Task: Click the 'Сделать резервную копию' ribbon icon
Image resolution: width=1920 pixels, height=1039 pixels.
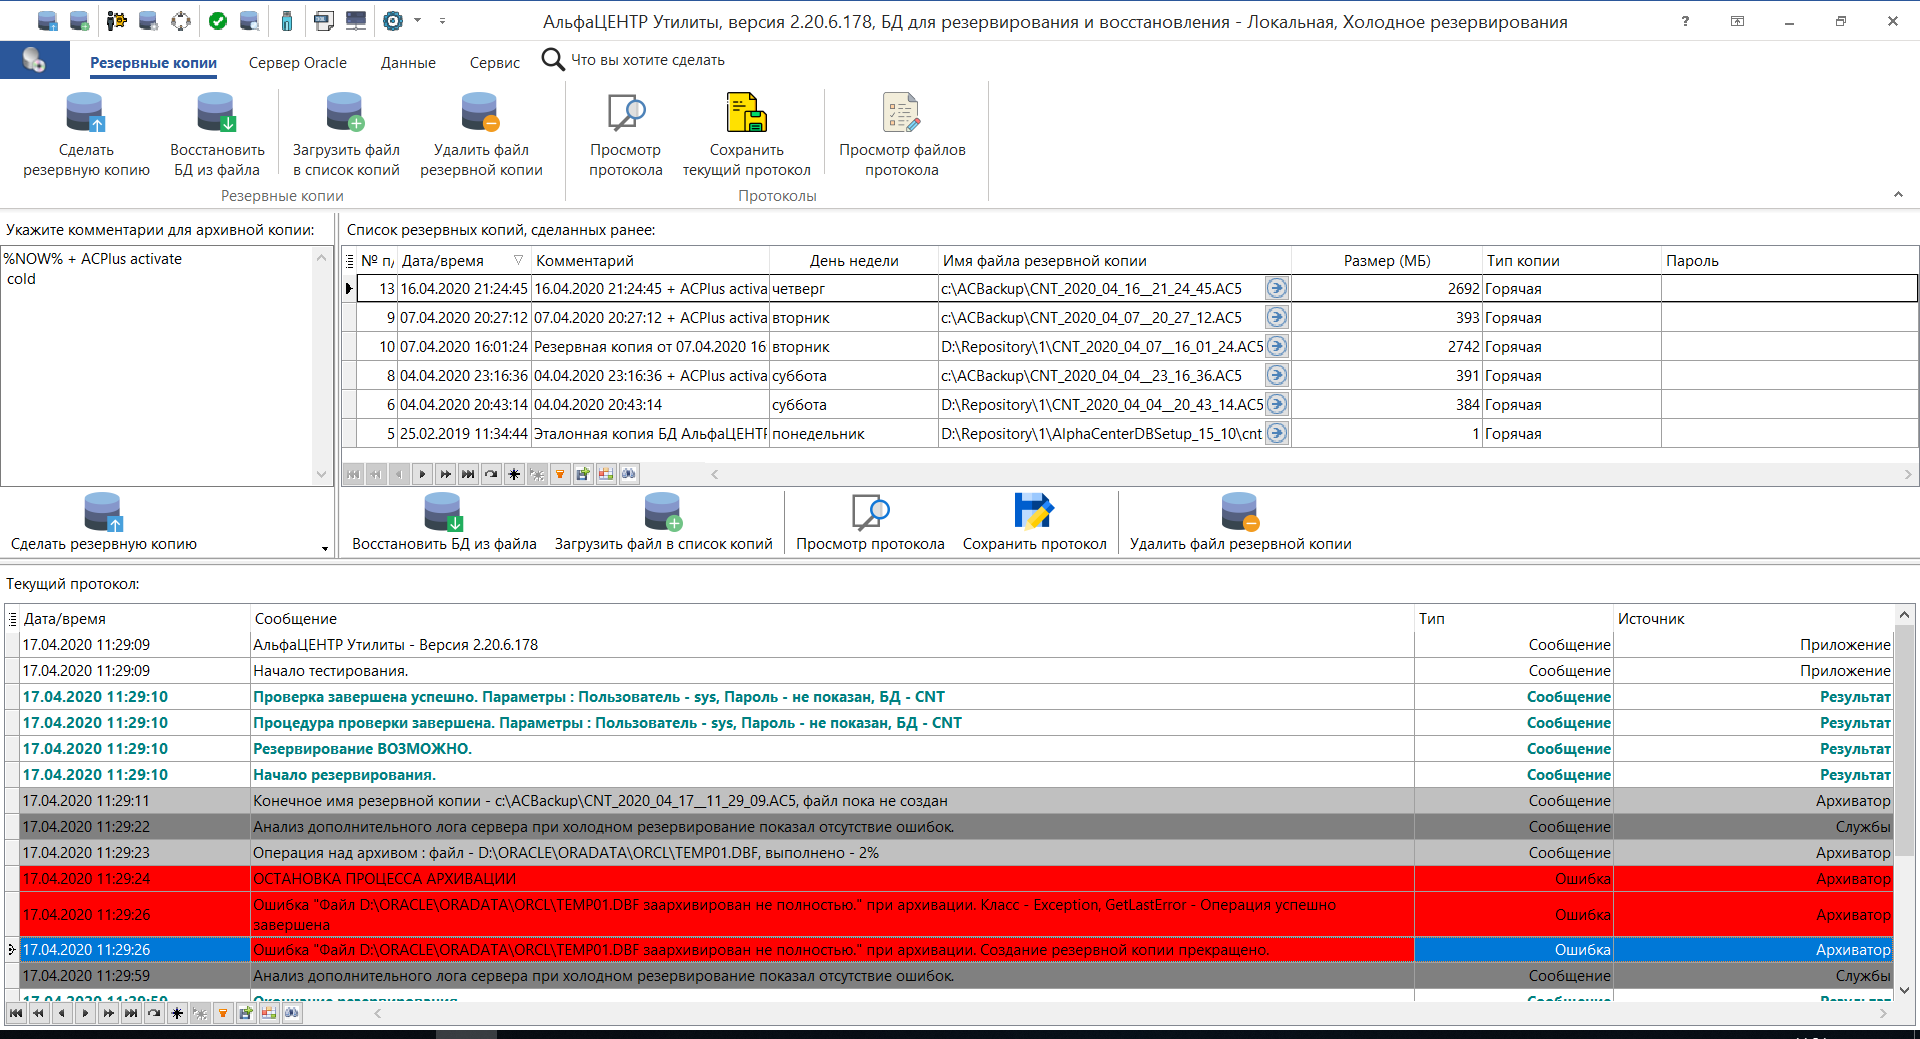Action: [x=86, y=114]
